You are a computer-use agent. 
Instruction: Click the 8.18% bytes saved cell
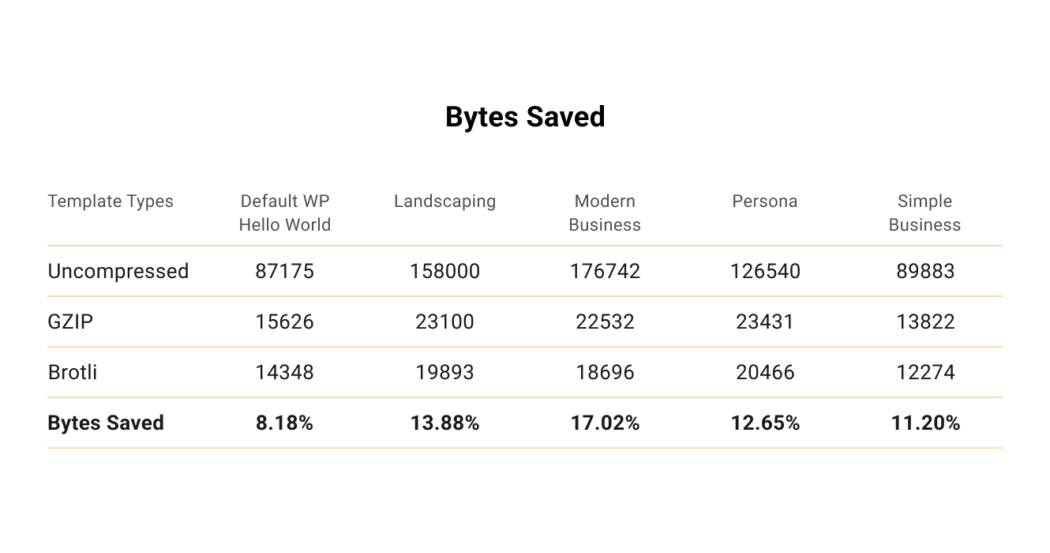pos(285,423)
